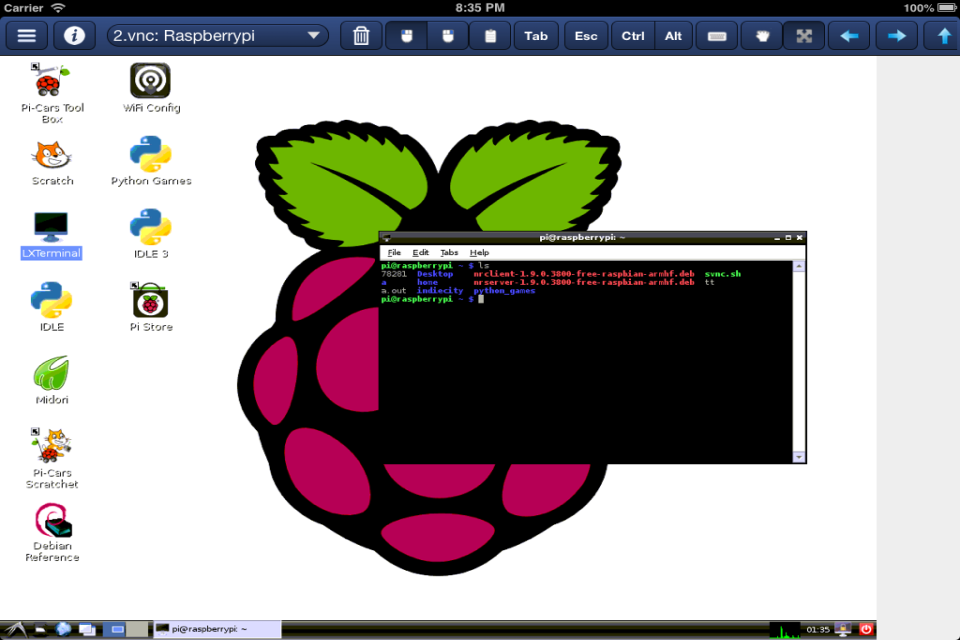Viewport: 960px width, 640px height.
Task: Select the left mouse button mode
Action: point(407,36)
